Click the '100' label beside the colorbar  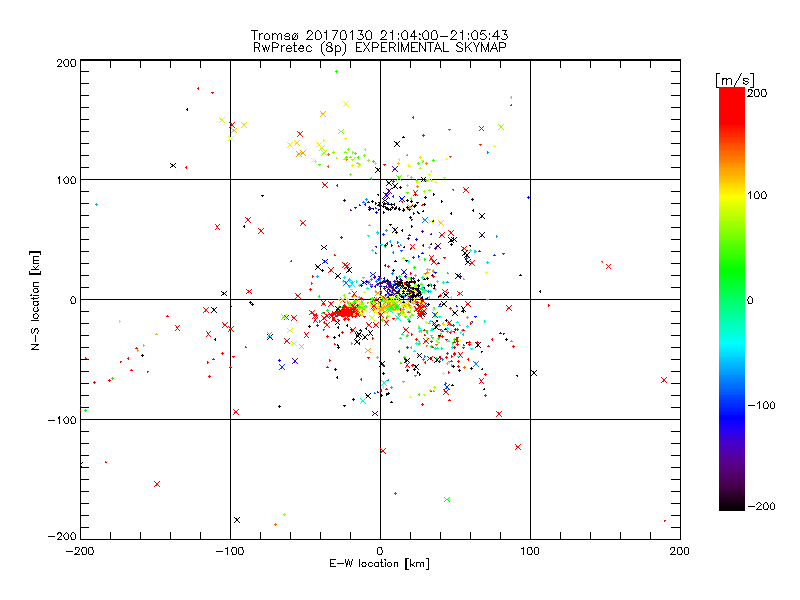pyautogui.click(x=757, y=195)
